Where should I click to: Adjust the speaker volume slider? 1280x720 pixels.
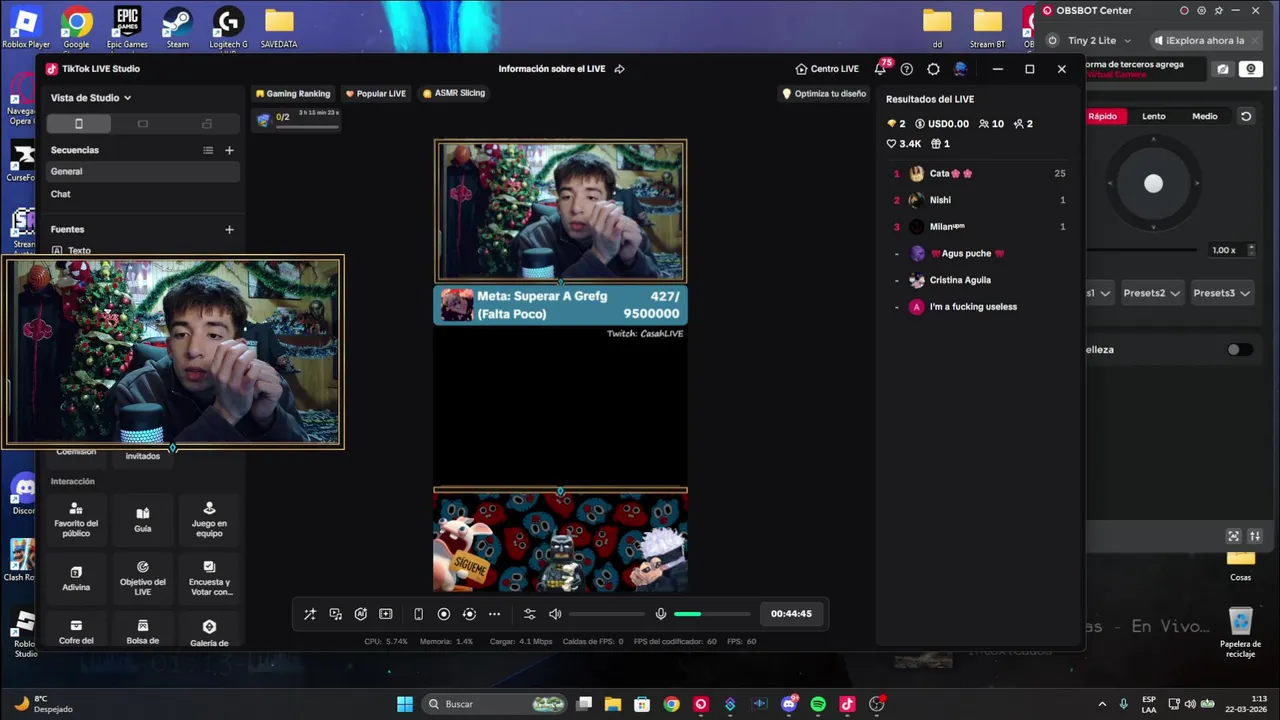(x=607, y=614)
